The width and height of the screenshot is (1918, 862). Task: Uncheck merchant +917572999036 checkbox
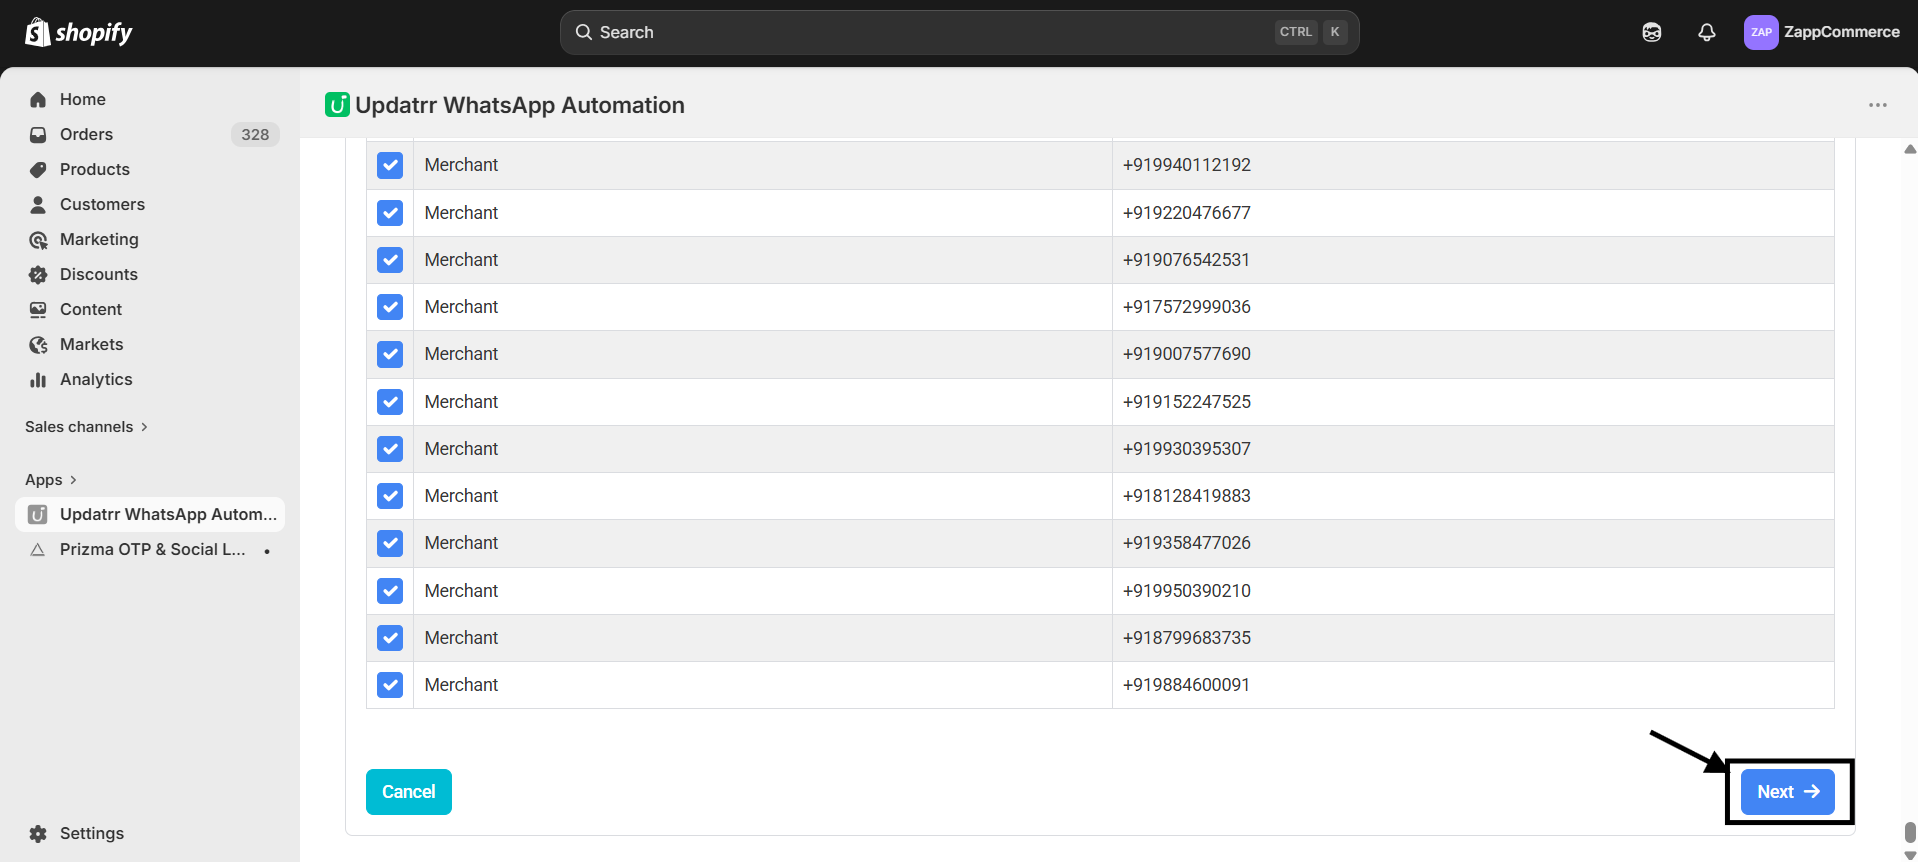click(x=390, y=307)
